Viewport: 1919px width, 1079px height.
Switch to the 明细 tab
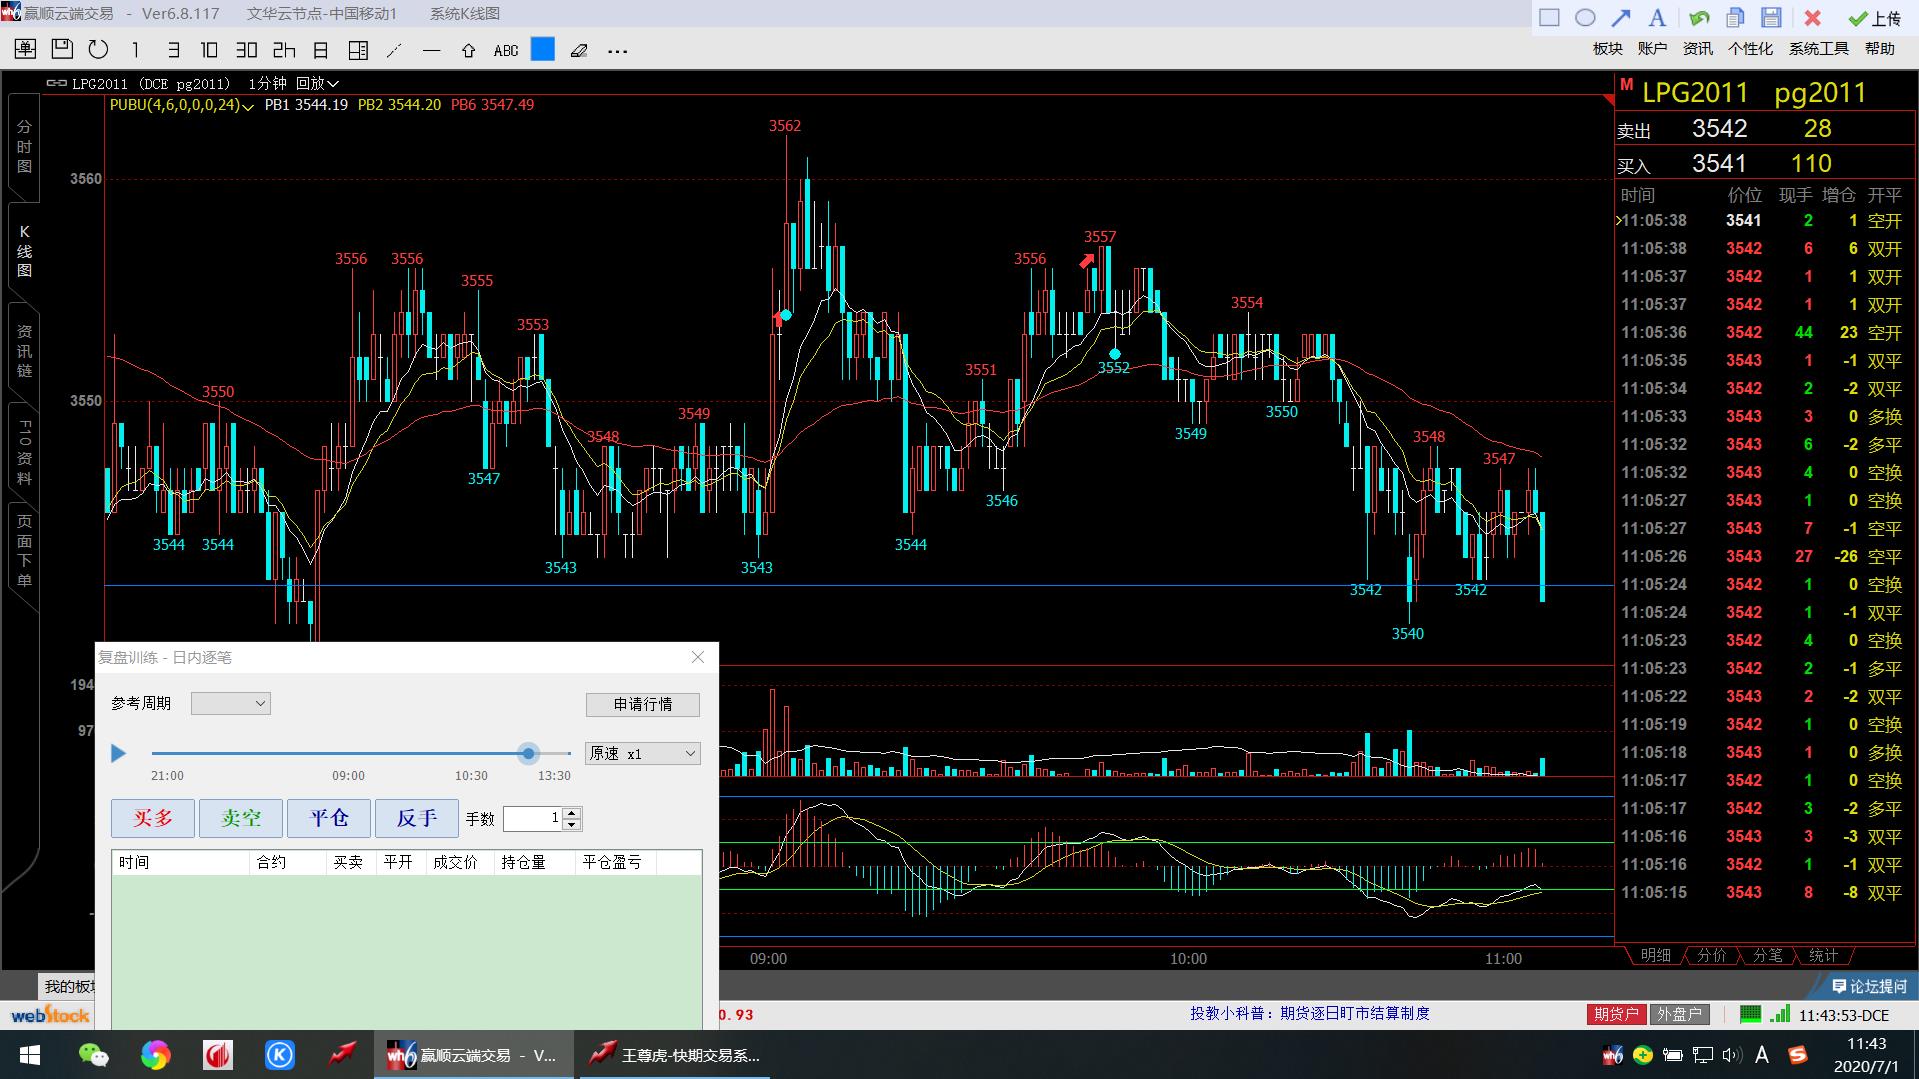(x=1655, y=955)
